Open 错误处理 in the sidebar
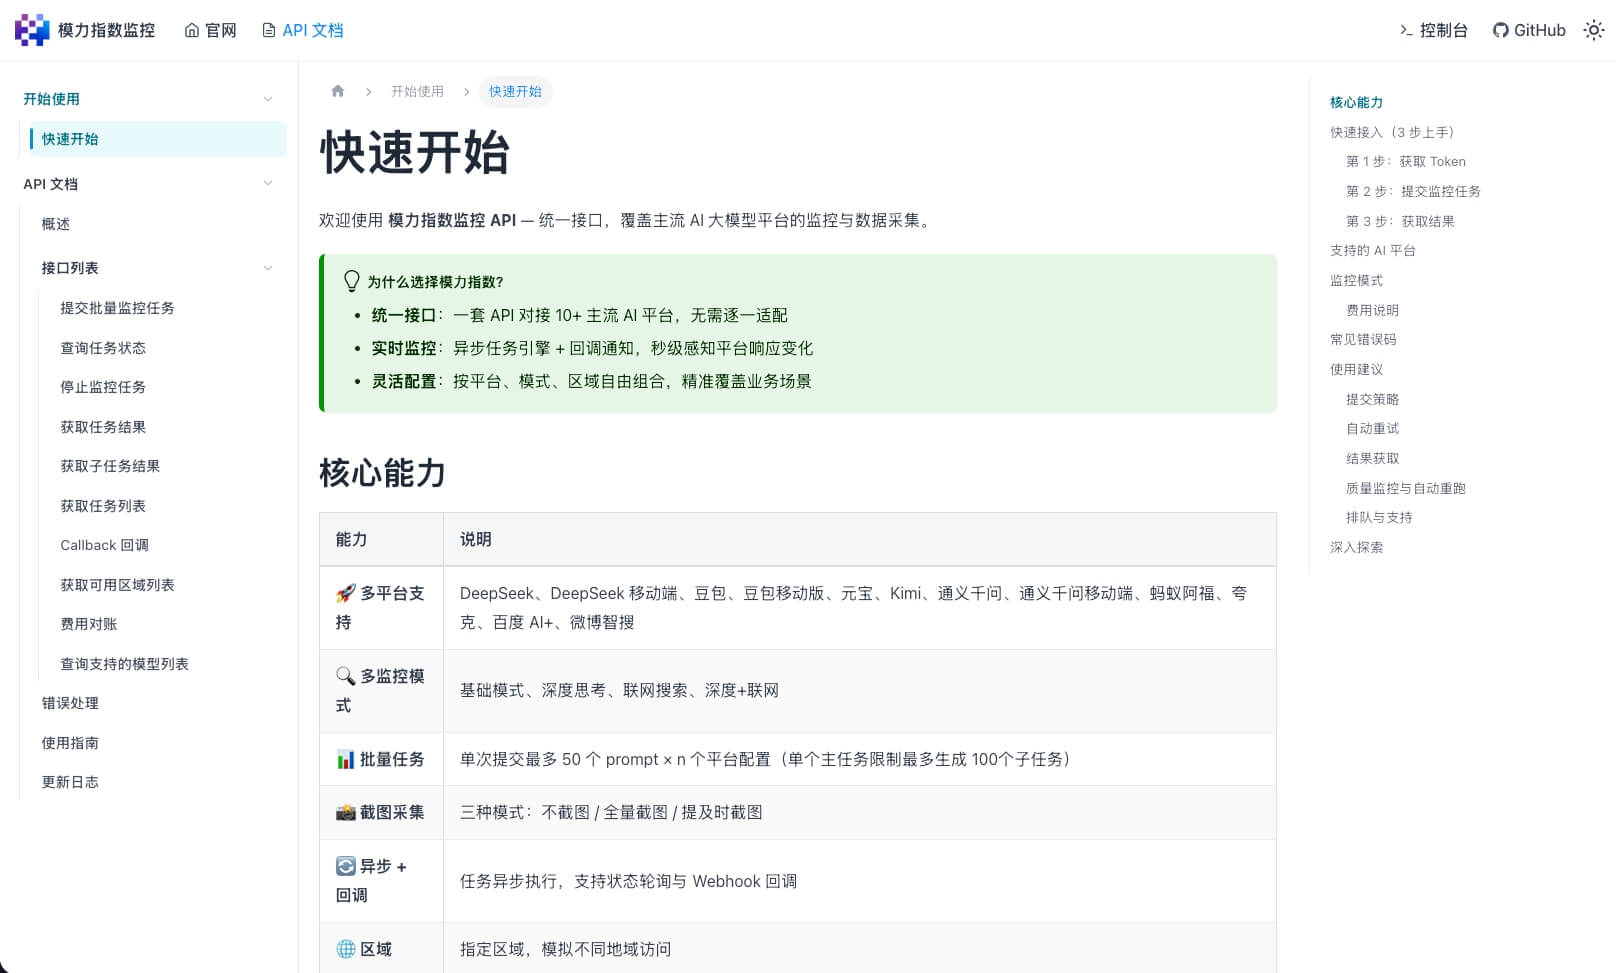1616x973 pixels. click(70, 703)
